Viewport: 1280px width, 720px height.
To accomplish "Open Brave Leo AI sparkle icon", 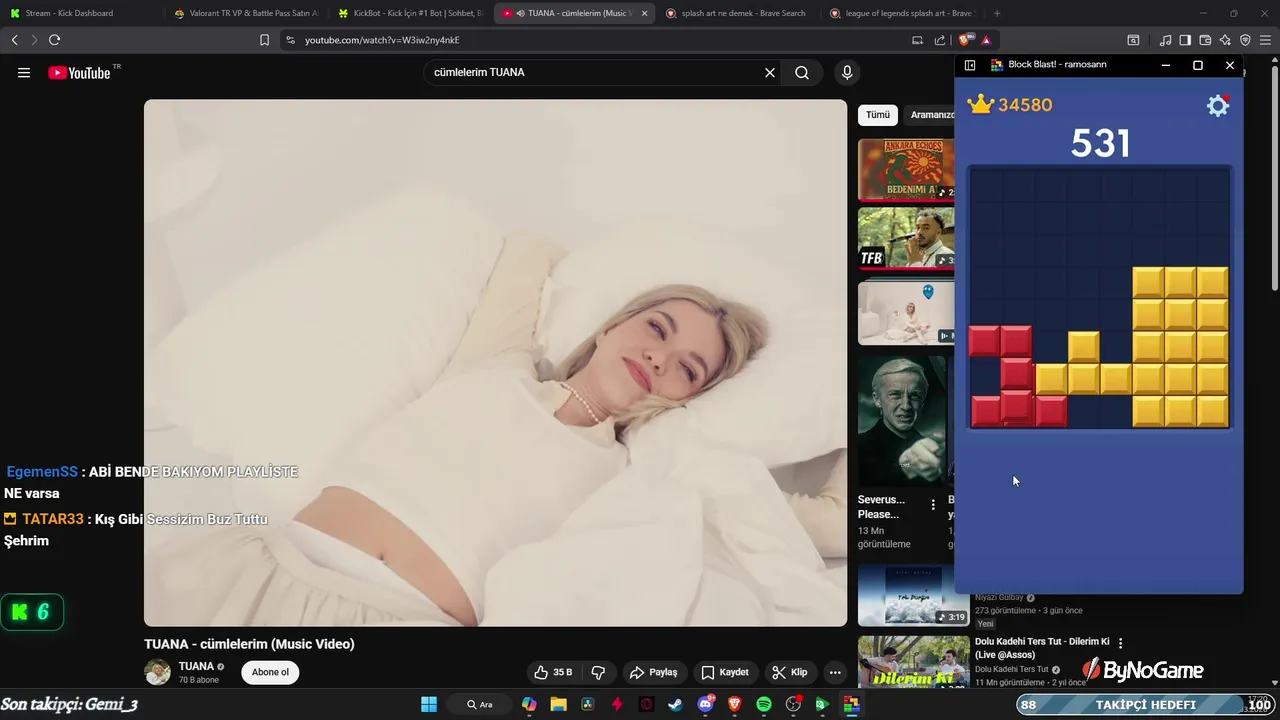I will click(1225, 40).
